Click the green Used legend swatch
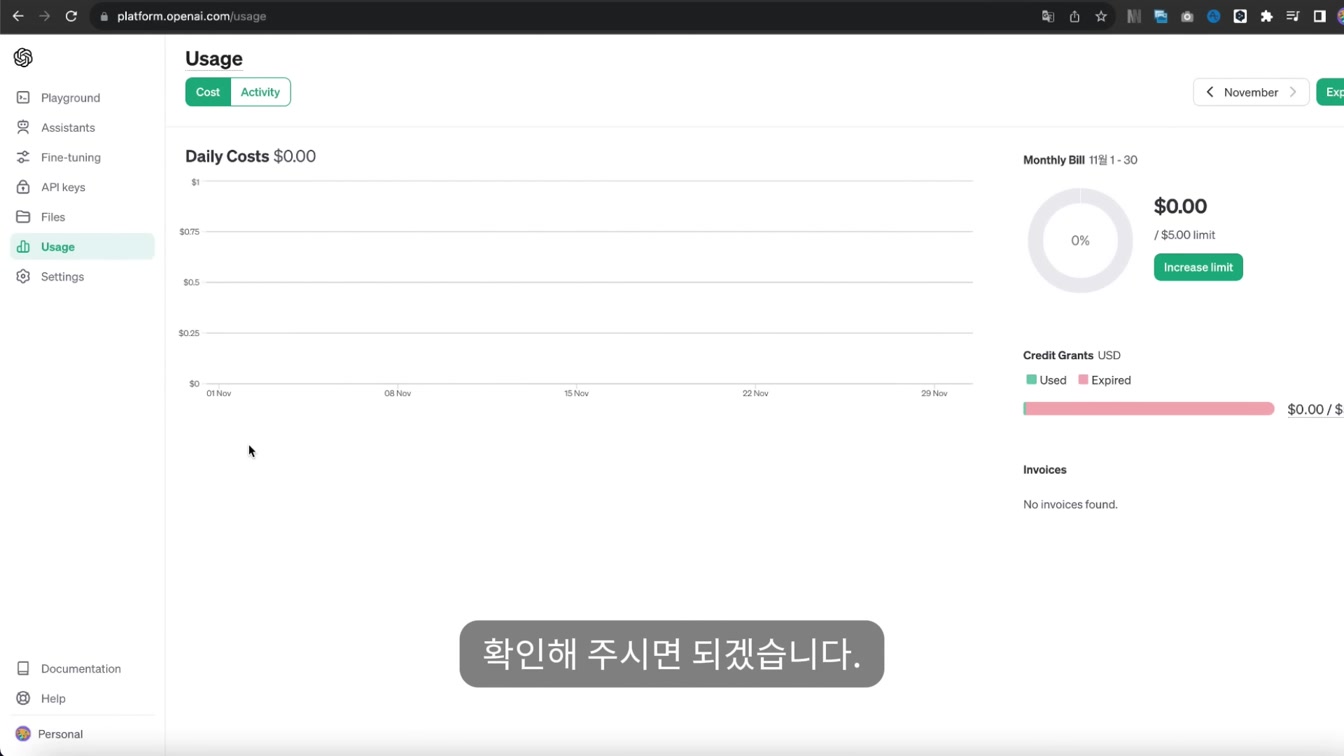Image resolution: width=1344 pixels, height=756 pixels. (1031, 380)
